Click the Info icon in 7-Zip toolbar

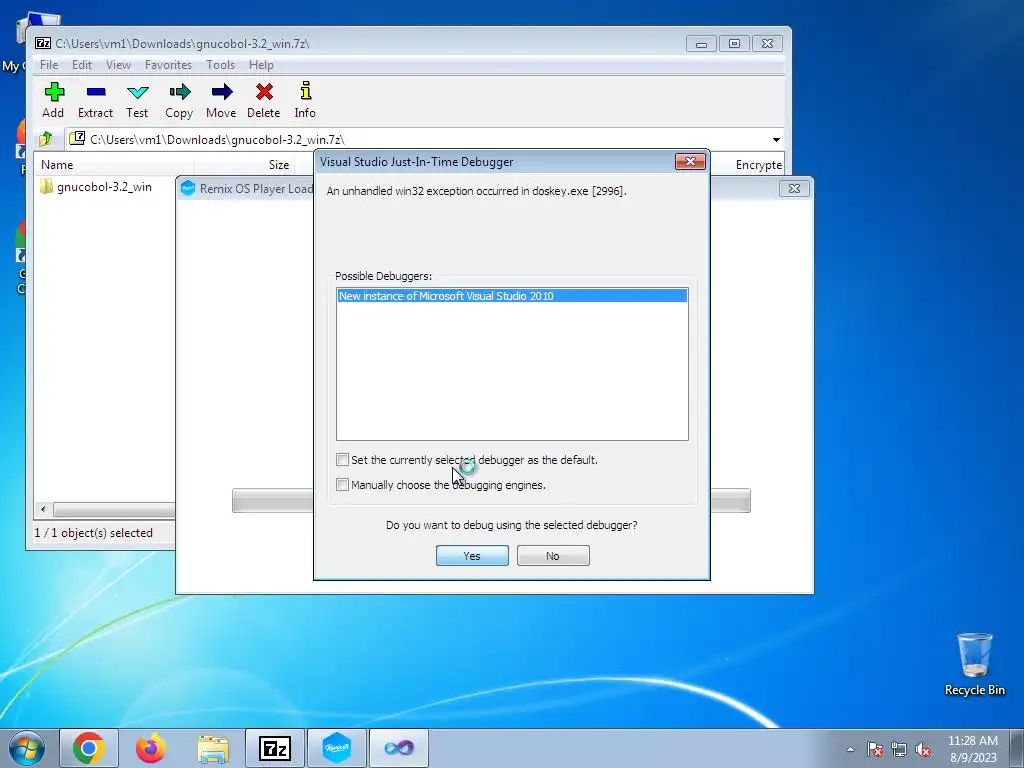tap(305, 100)
